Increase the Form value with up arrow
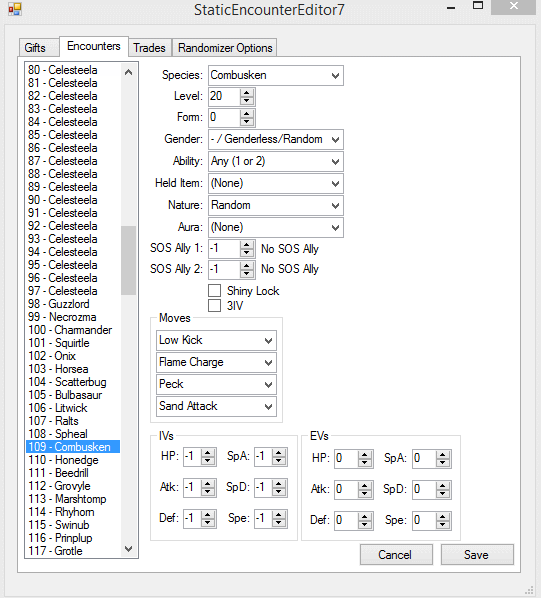 click(x=247, y=114)
